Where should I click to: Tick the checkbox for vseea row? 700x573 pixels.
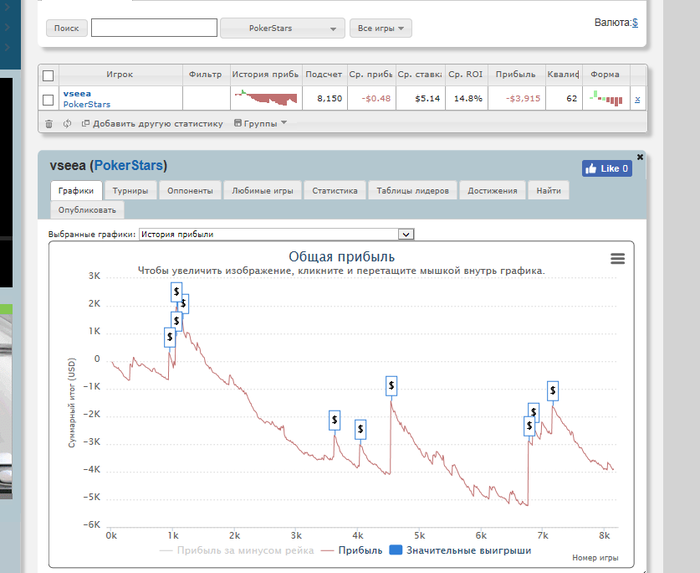(48, 100)
